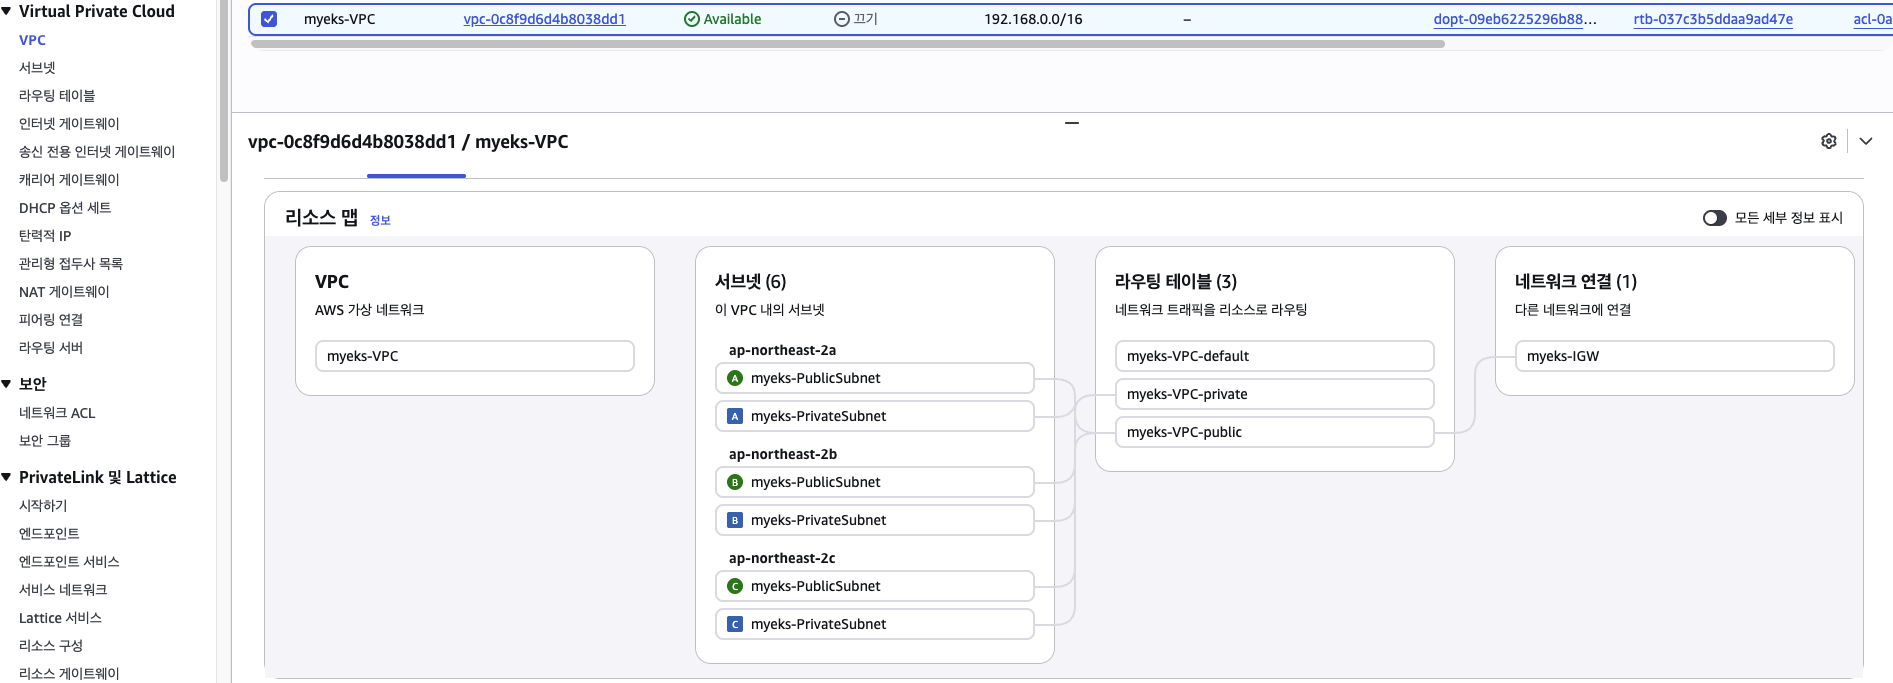This screenshot has height=683, width=1893.
Task: Open panel settings gear icon
Action: pos(1829,141)
